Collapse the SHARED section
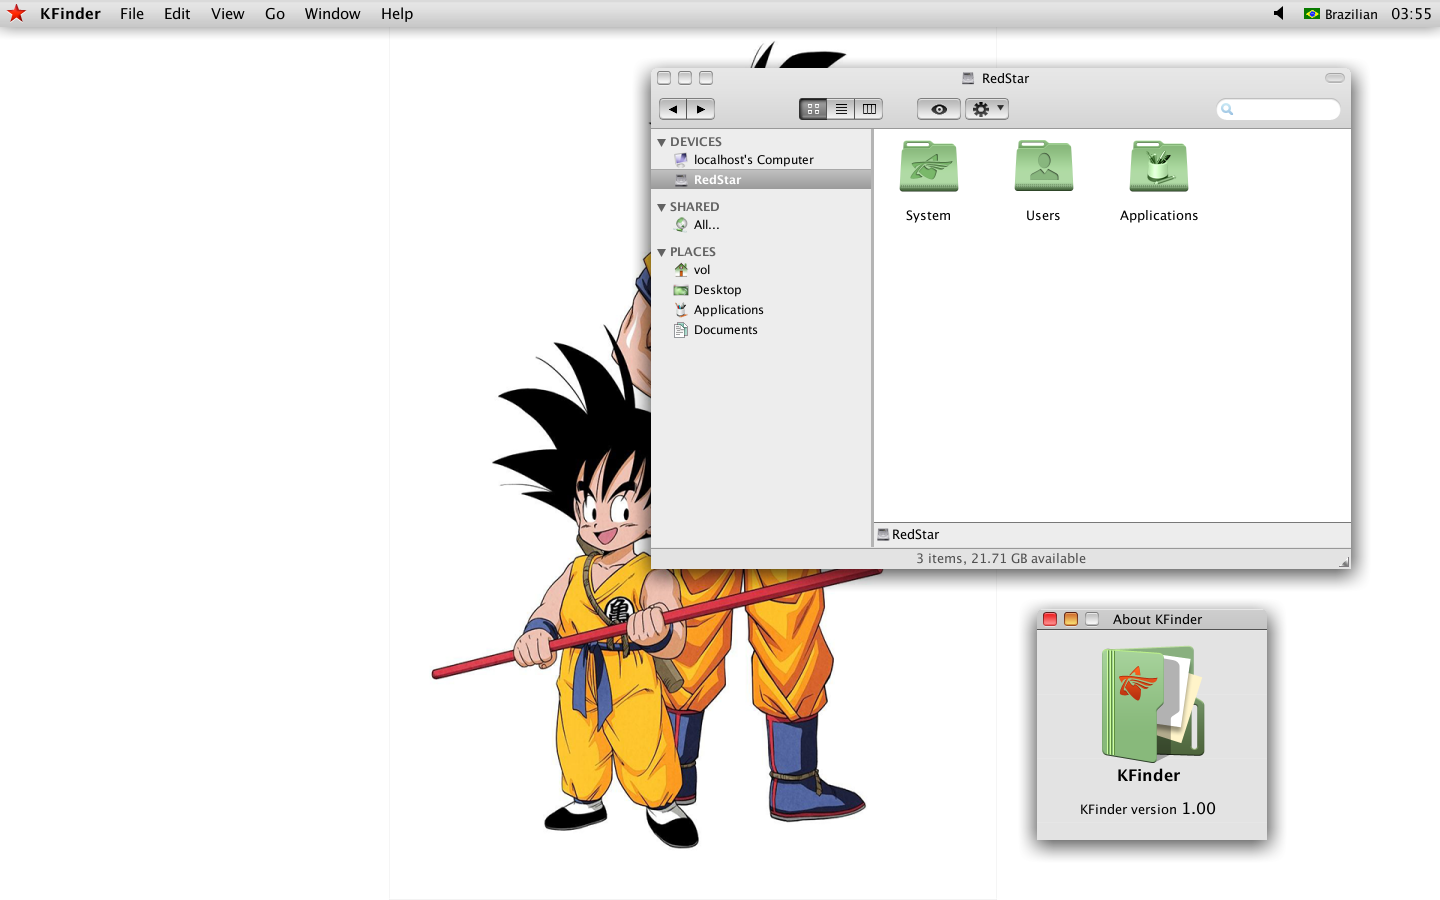Image resolution: width=1440 pixels, height=900 pixels. tap(661, 207)
